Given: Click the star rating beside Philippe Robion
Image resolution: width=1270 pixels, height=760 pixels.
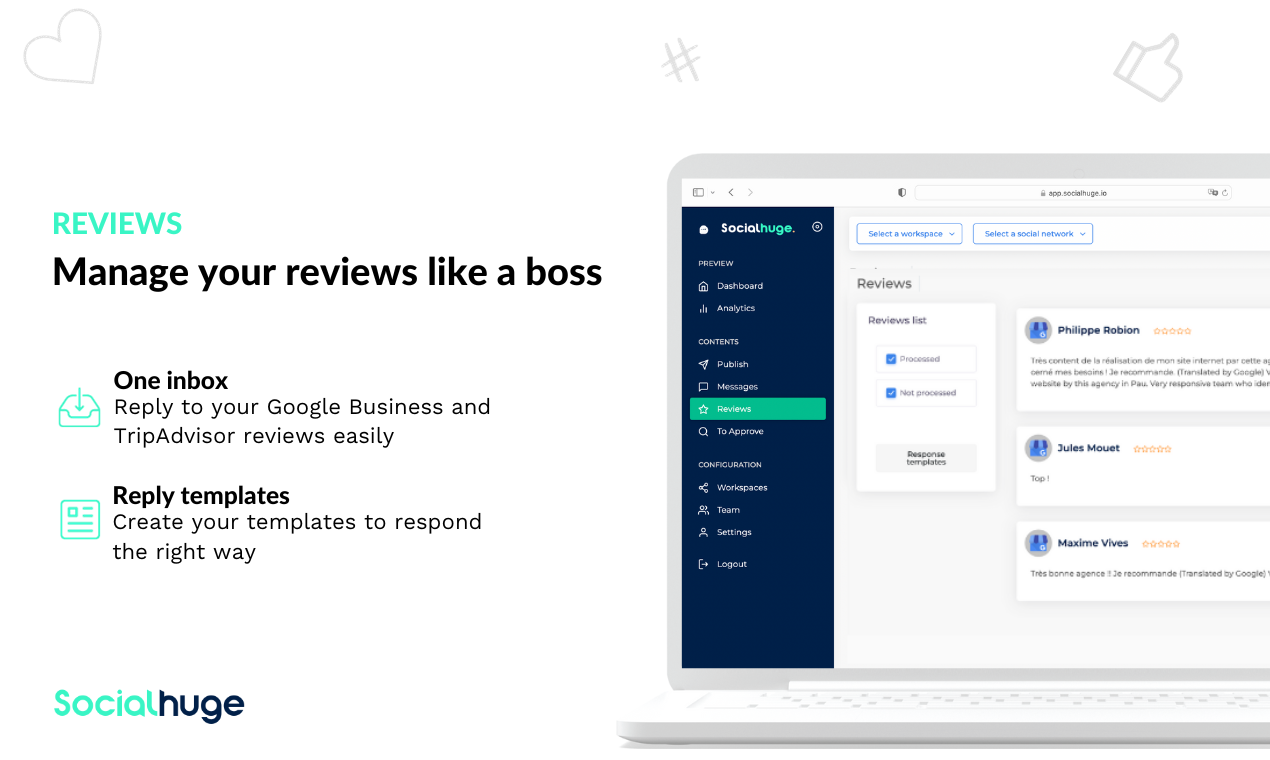Looking at the screenshot, I should 1172,331.
